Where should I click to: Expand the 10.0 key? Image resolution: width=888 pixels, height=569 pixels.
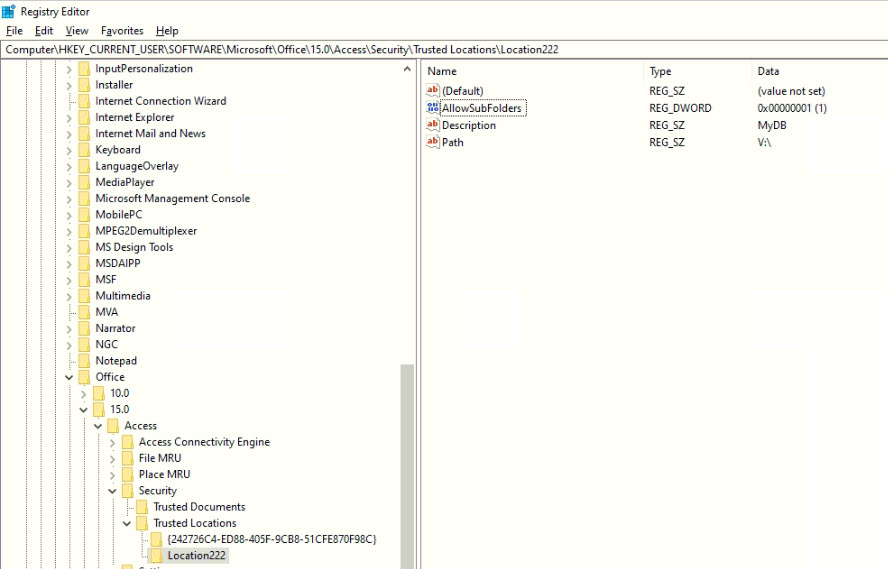point(84,393)
